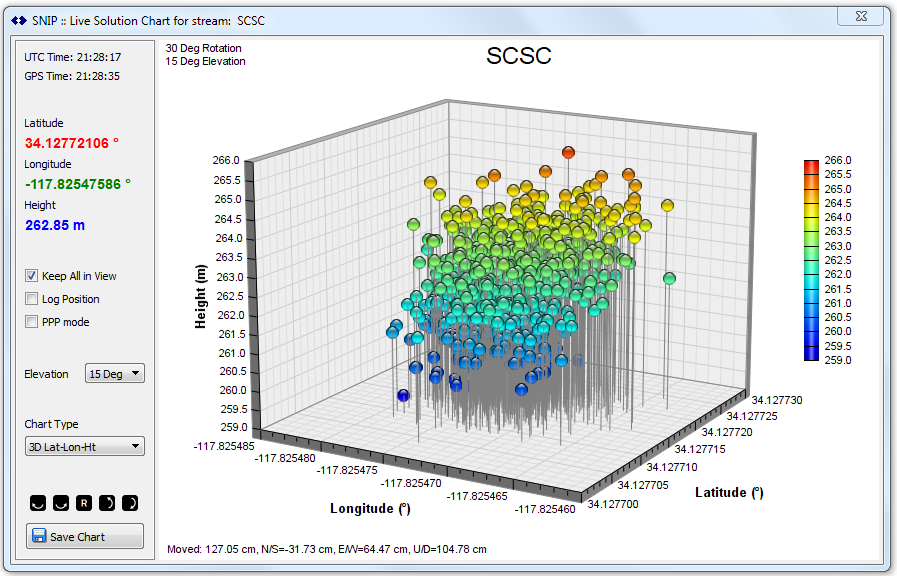Screen dimensions: 897x576
Task: Rotate the chart right with arrow icon
Action: click(x=61, y=502)
